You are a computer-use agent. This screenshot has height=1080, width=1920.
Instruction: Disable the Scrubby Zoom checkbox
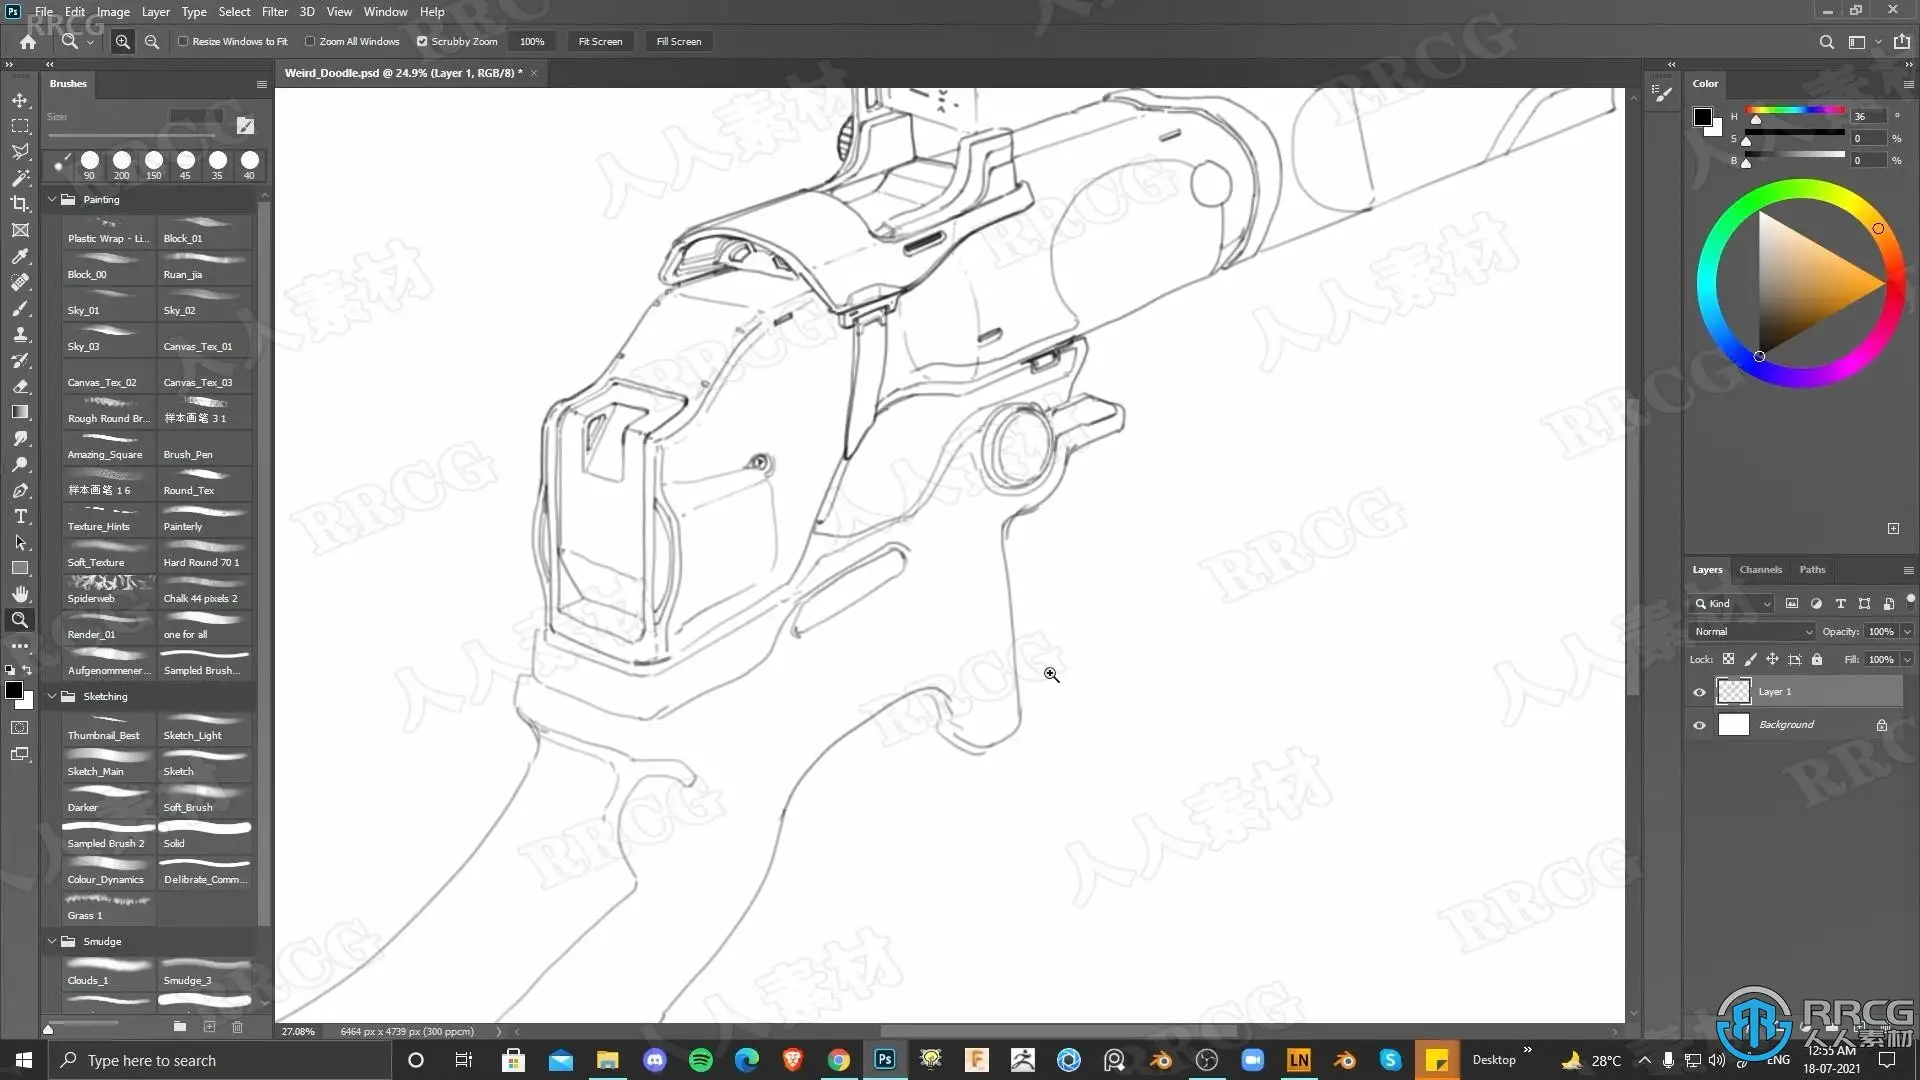[422, 42]
